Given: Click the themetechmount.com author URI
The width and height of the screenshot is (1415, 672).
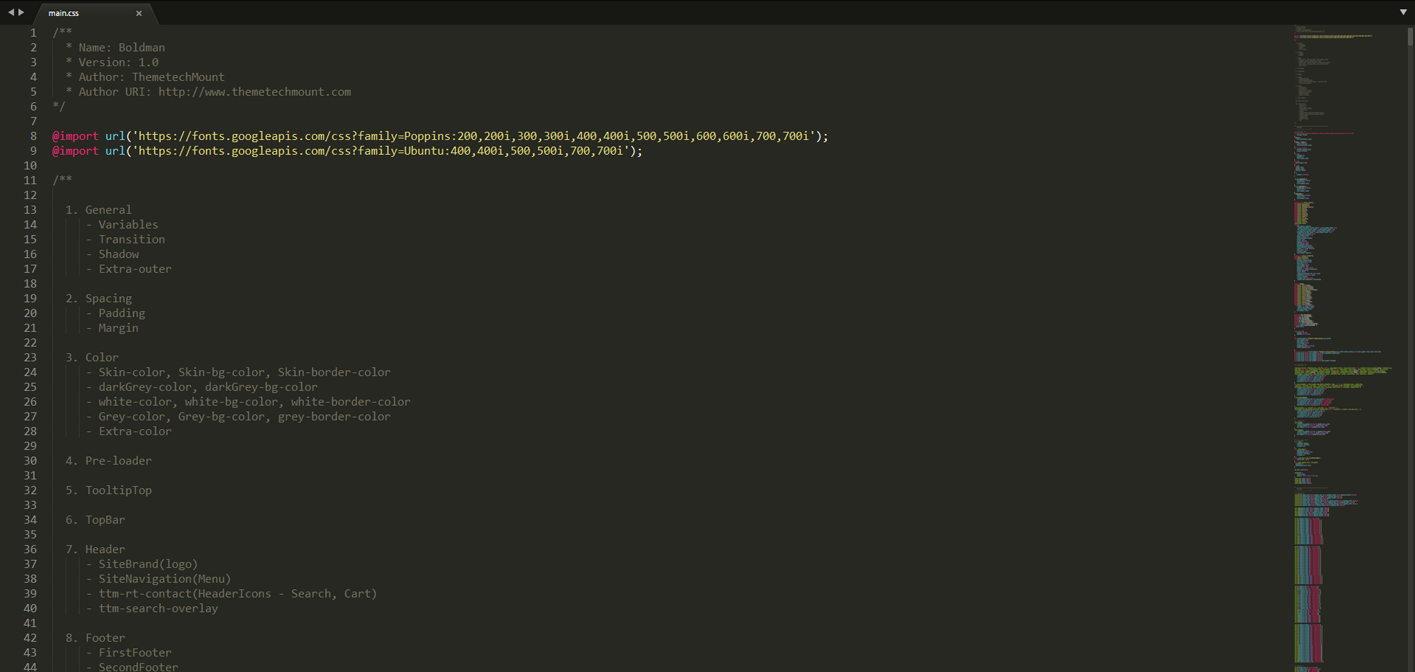Looking at the screenshot, I should pyautogui.click(x=254, y=92).
